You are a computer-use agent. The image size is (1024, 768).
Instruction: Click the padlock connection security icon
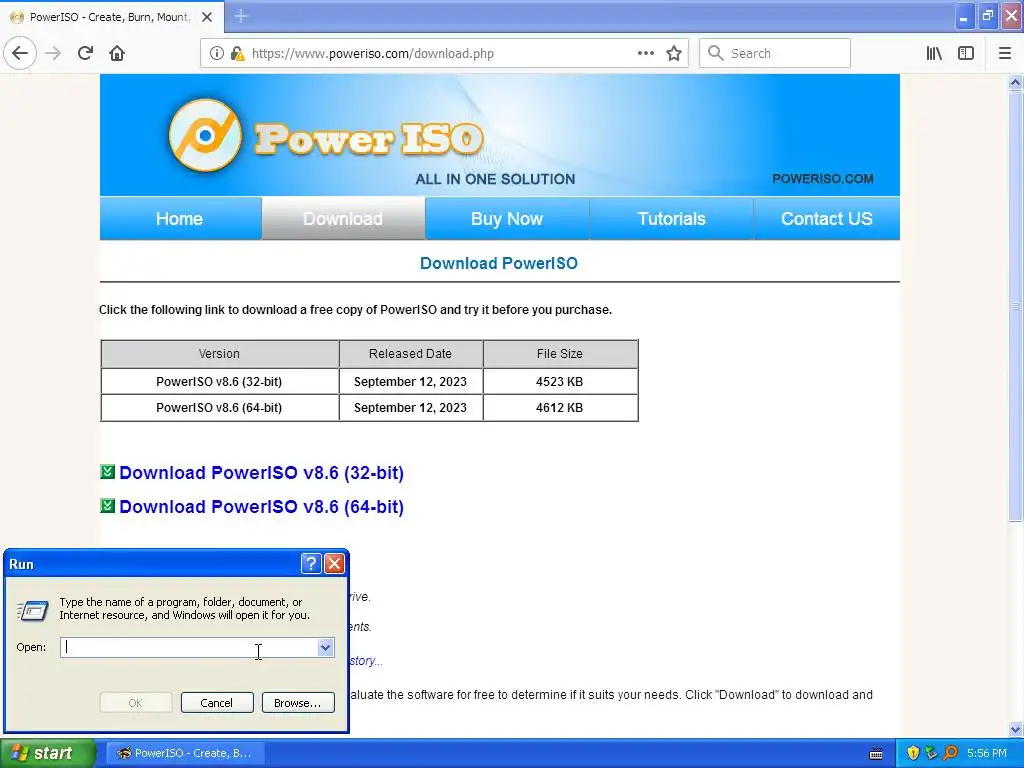237,54
